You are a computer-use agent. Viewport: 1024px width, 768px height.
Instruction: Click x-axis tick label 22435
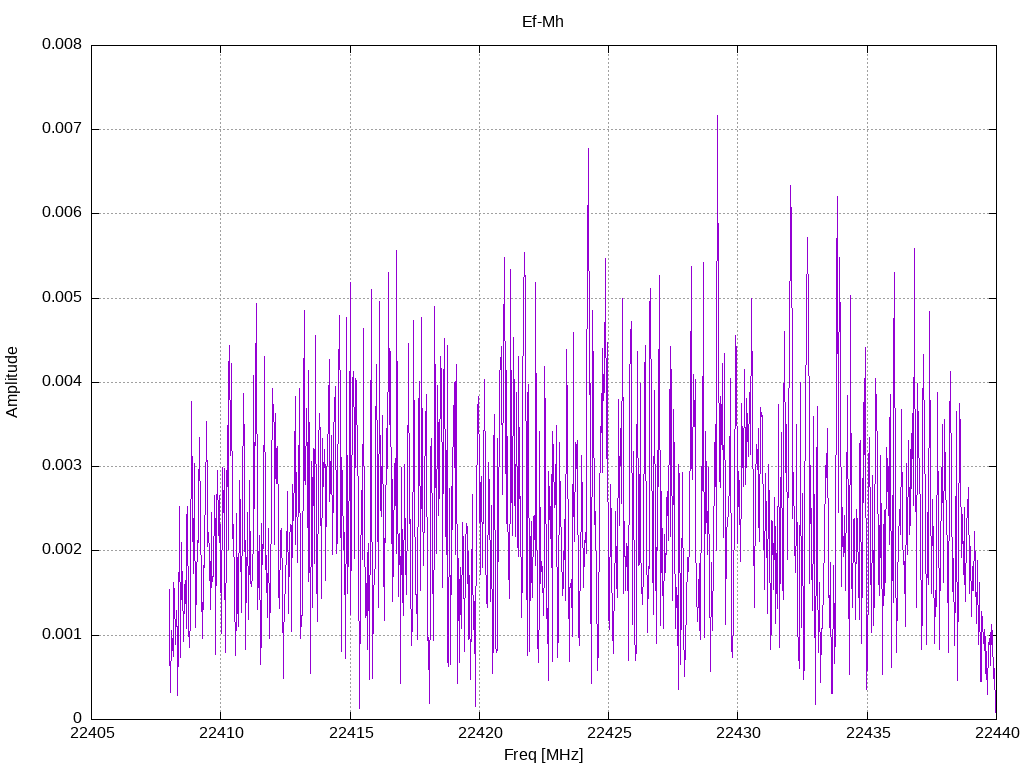tap(868, 733)
